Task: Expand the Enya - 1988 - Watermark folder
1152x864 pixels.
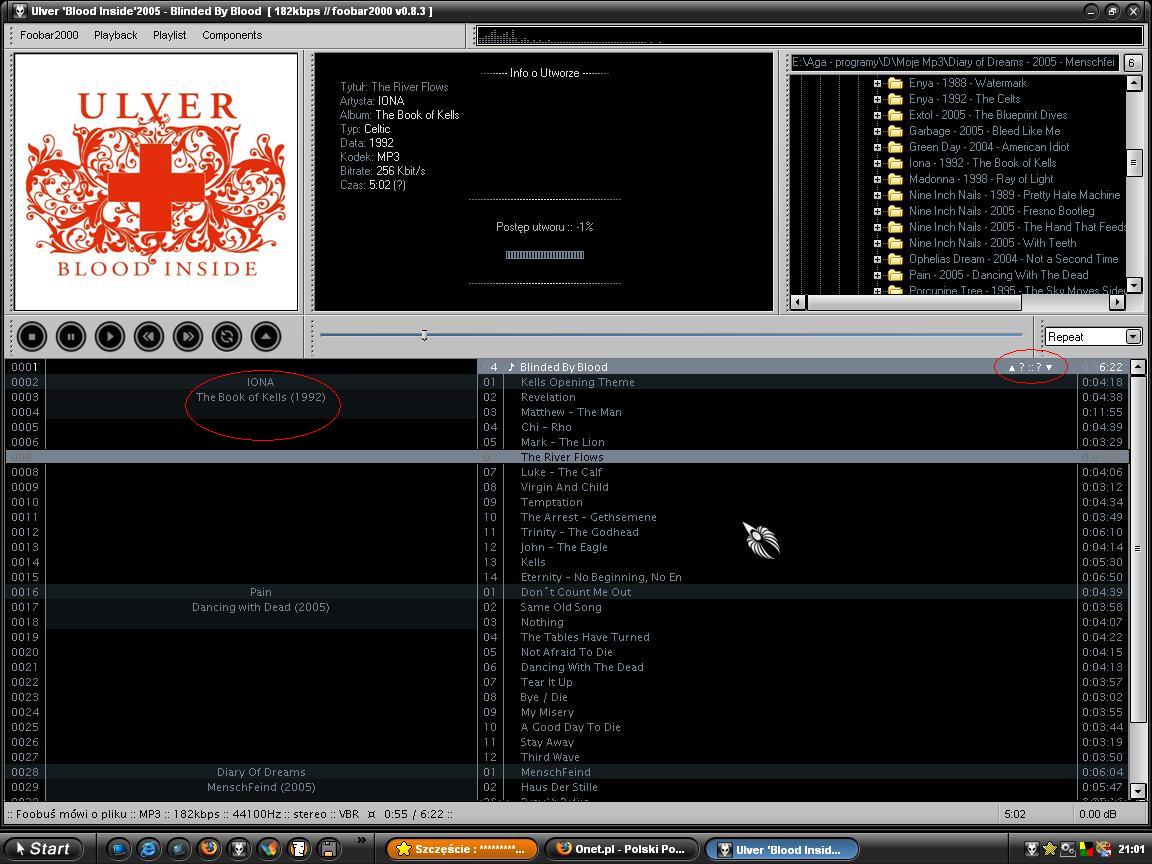Action: click(877, 83)
